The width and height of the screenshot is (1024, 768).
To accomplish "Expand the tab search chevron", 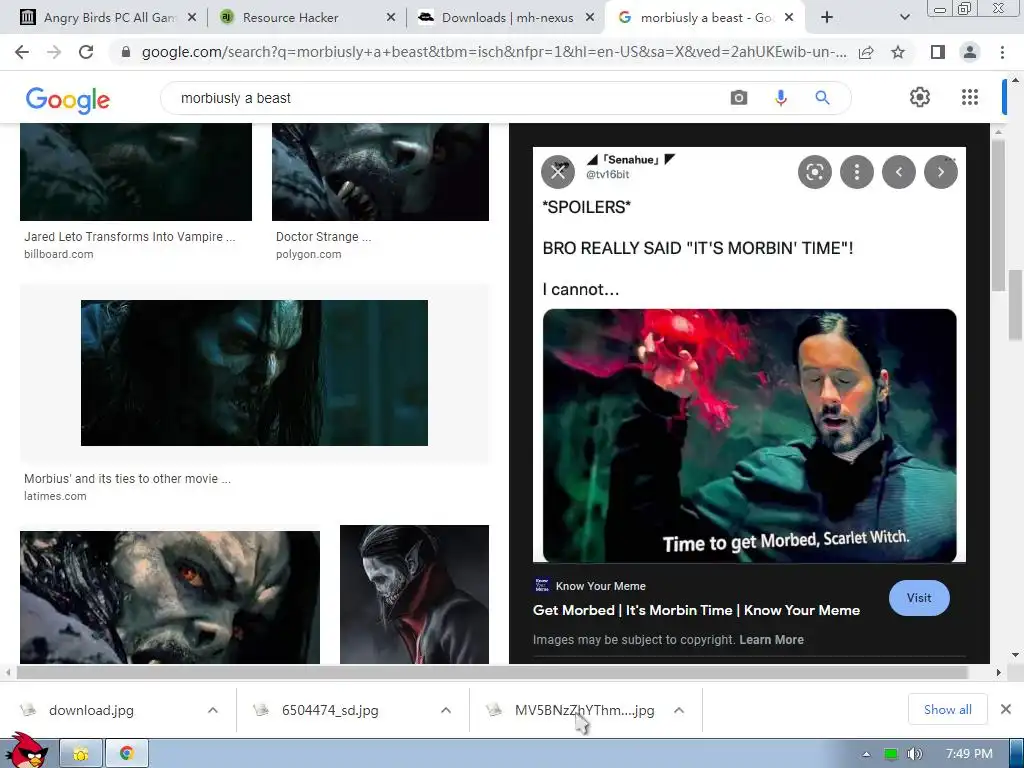I will tap(904, 18).
